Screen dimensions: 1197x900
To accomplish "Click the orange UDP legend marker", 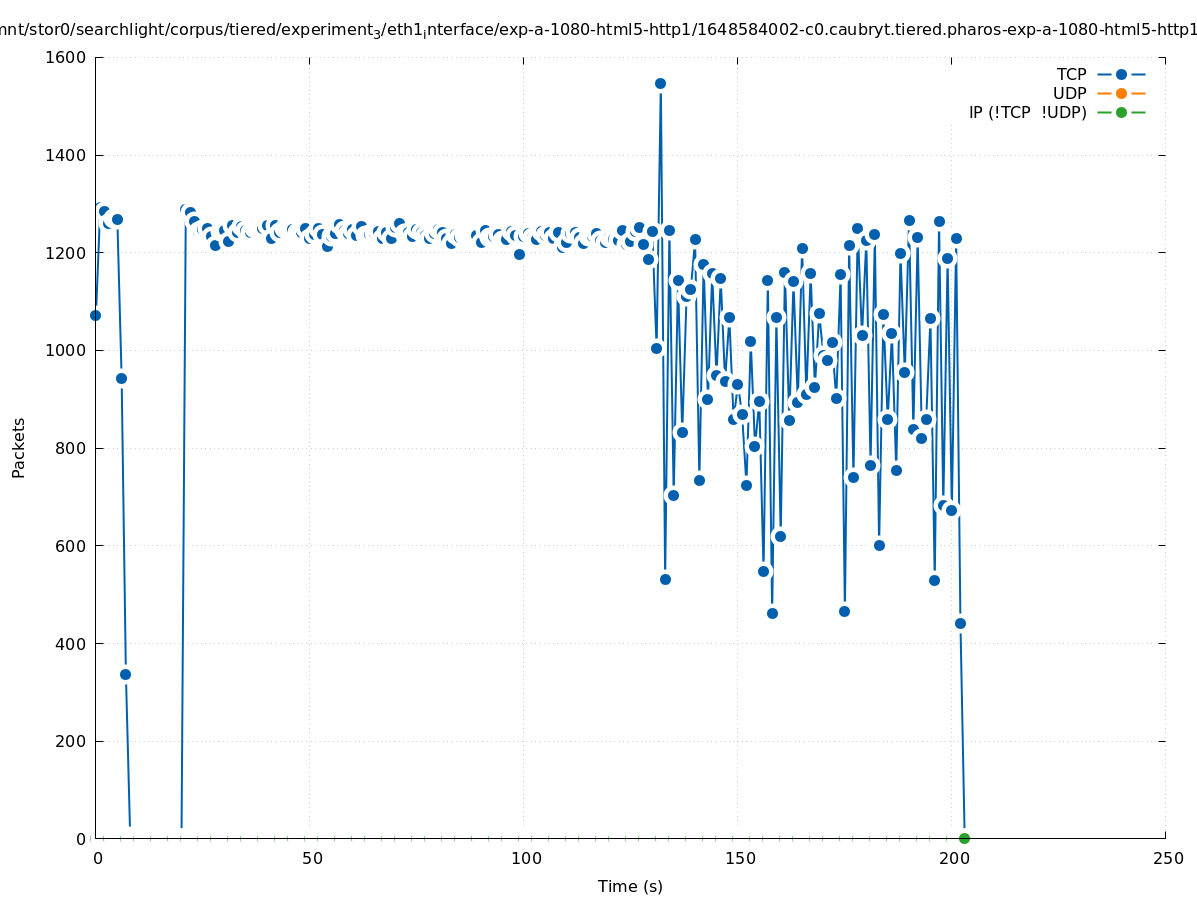I will [x=1121, y=93].
